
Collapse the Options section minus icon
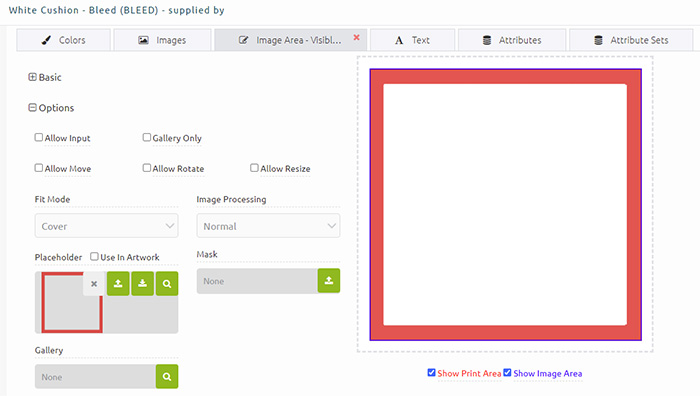(32, 108)
